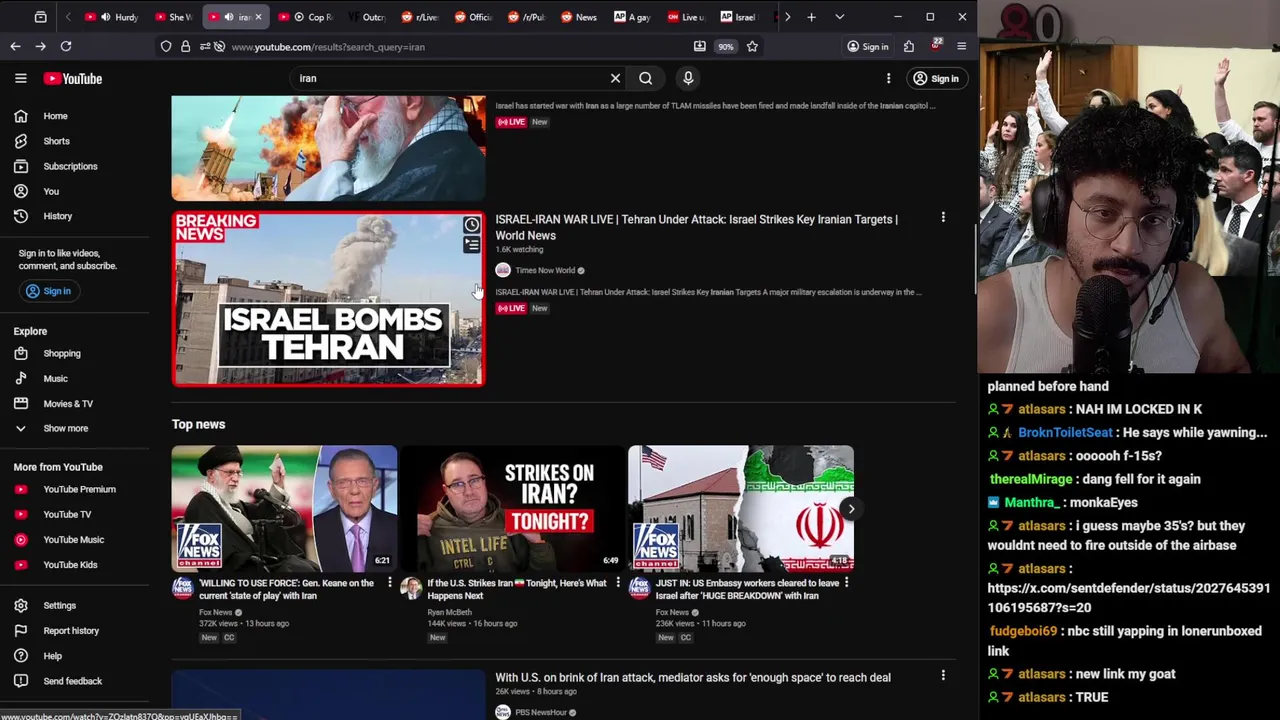This screenshot has width=1280, height=720.
Task: Open Music under Explore
Action: (x=55, y=378)
